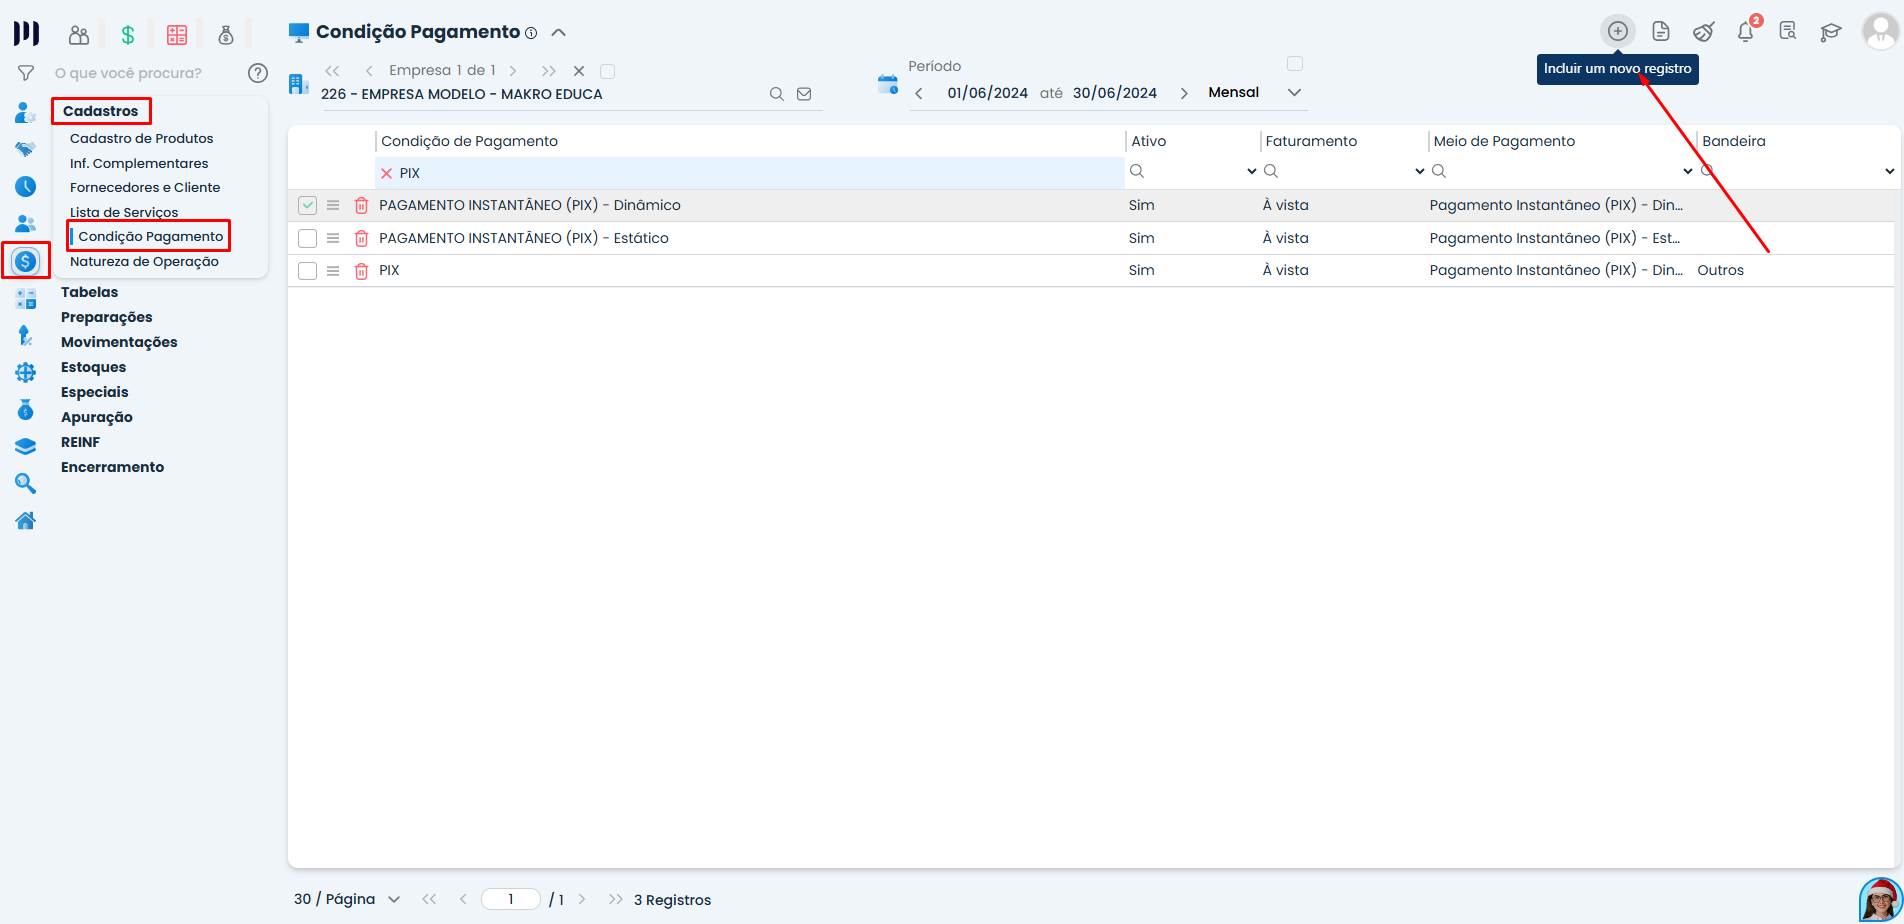Open the notifications bell icon

[1745, 32]
